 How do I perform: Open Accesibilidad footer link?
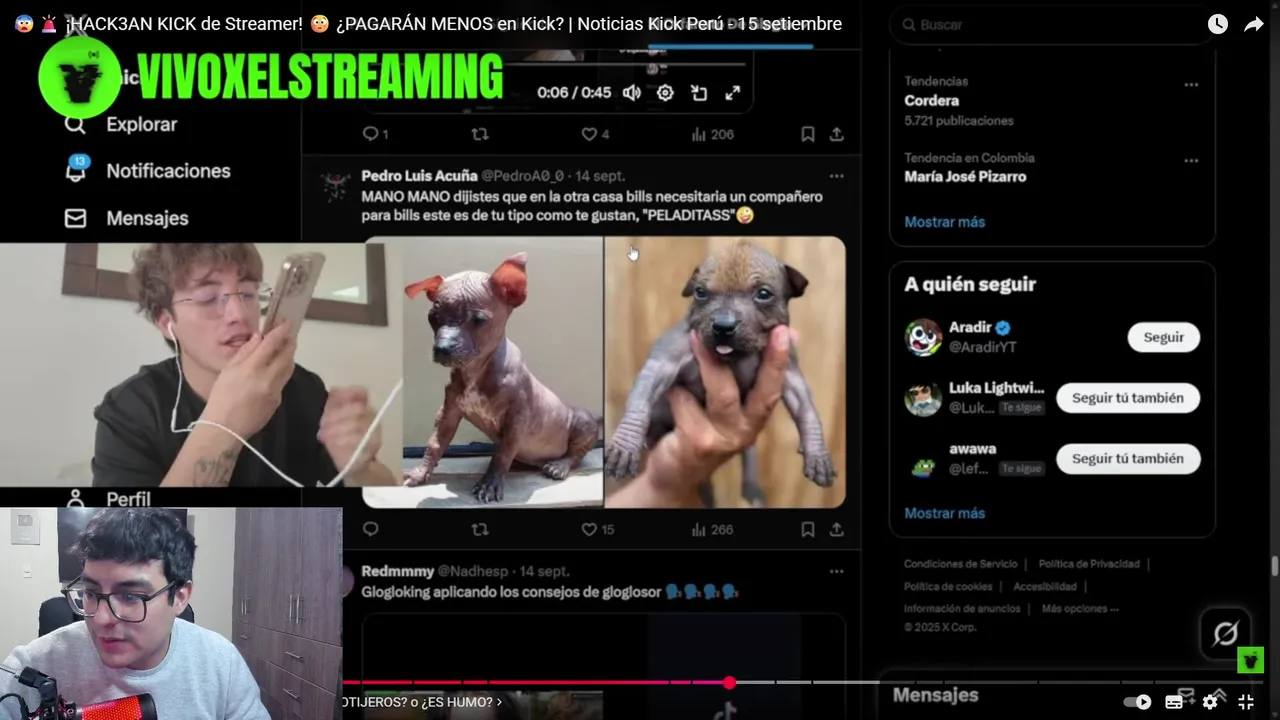tap(1044, 586)
